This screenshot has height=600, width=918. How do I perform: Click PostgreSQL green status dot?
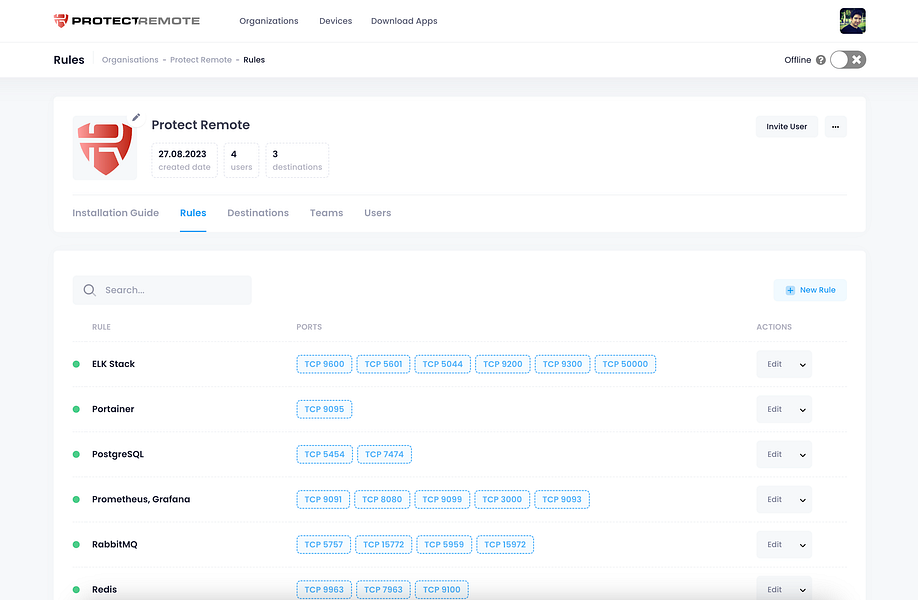pyautogui.click(x=76, y=454)
